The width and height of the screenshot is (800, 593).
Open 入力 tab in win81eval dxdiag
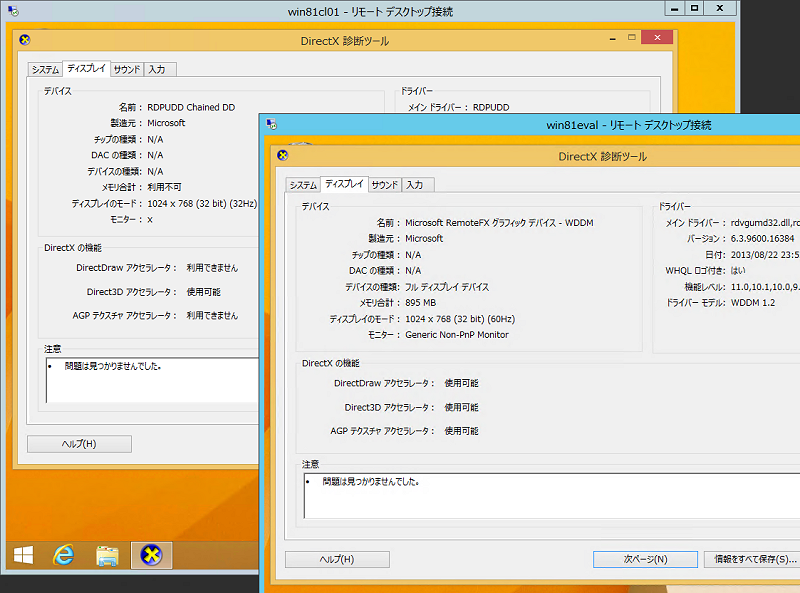tap(418, 185)
